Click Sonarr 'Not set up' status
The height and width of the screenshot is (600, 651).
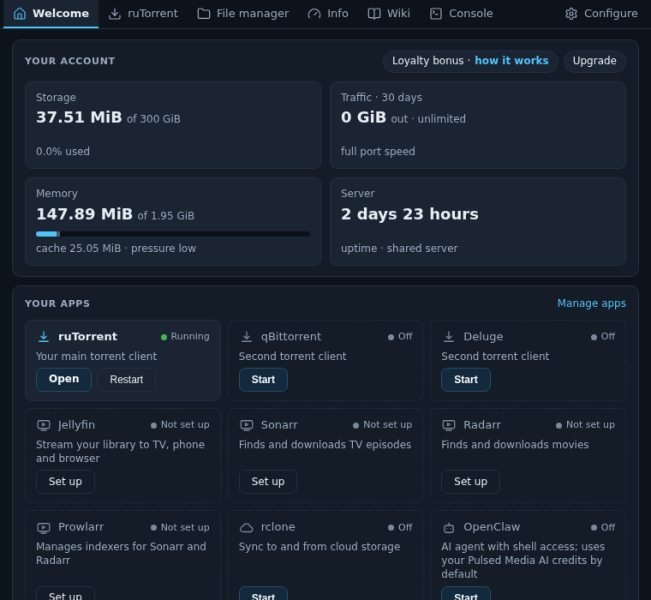coord(382,425)
